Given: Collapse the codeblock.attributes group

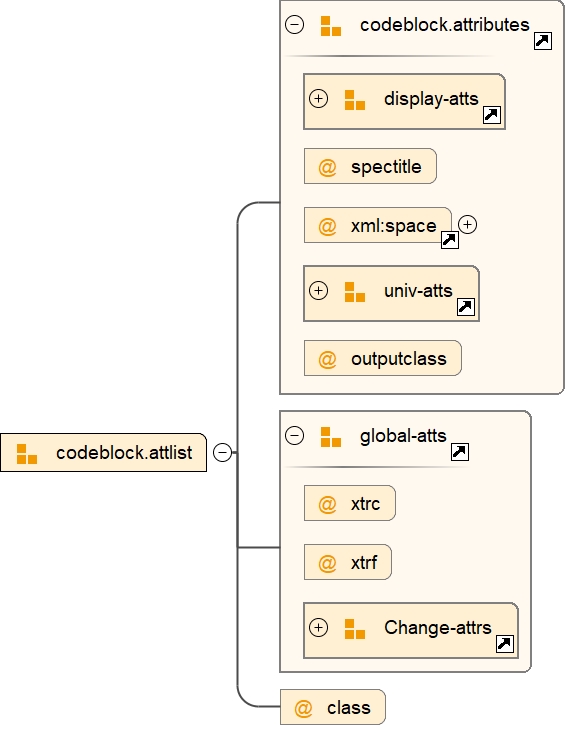Looking at the screenshot, I should click(294, 24).
